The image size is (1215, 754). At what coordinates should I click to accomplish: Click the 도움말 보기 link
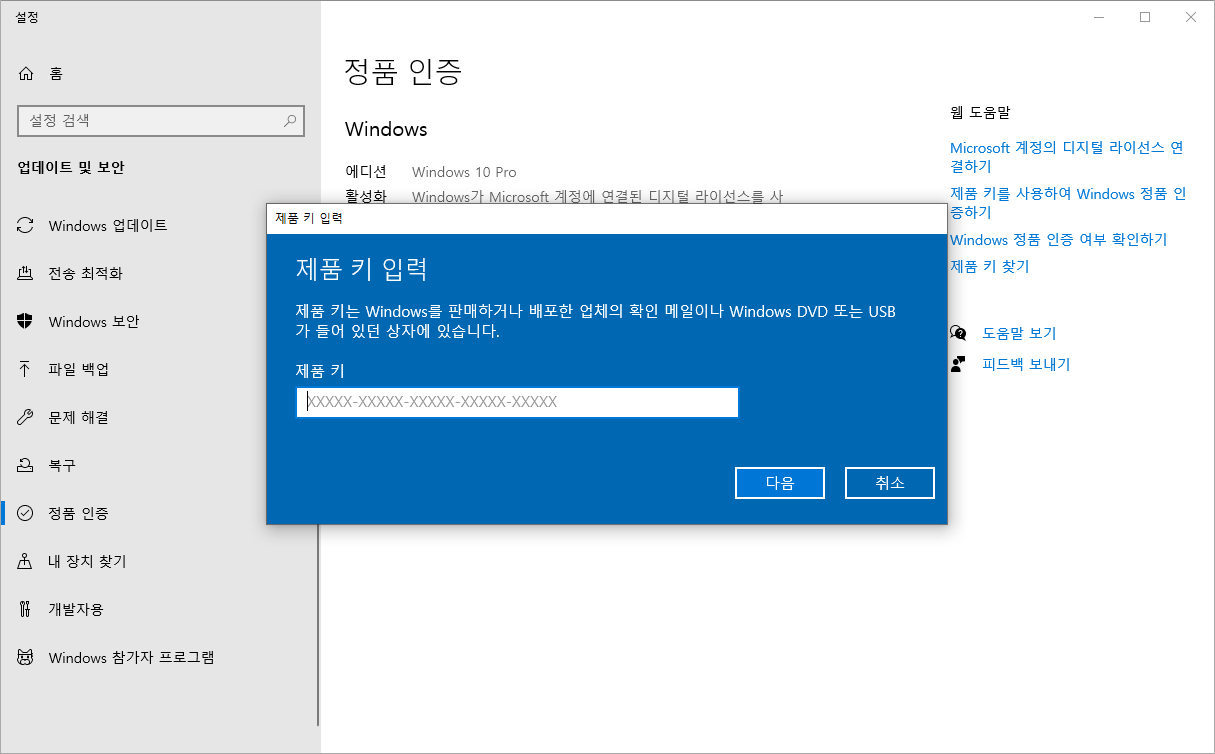1019,333
